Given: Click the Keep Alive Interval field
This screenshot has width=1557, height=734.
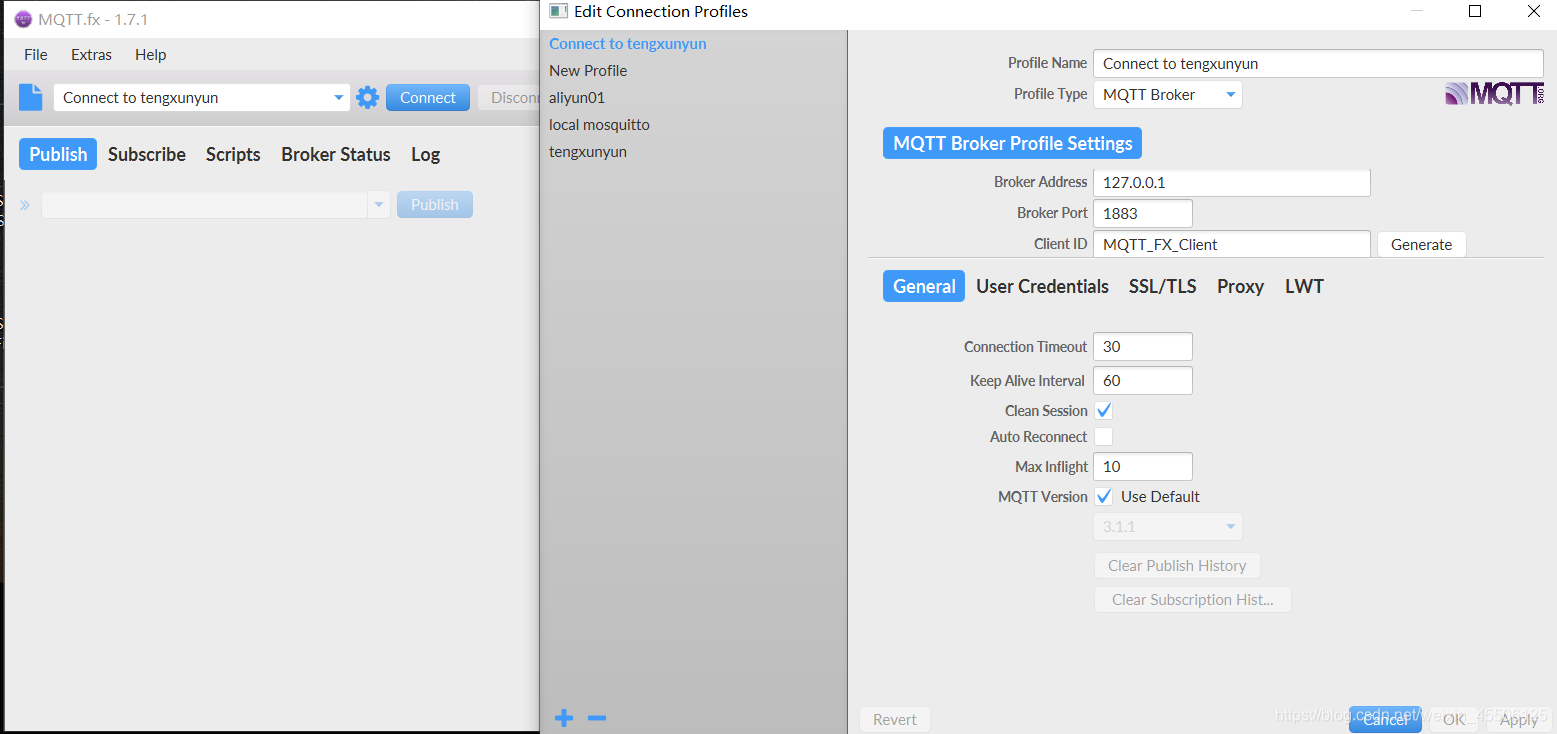Looking at the screenshot, I should point(1142,381).
